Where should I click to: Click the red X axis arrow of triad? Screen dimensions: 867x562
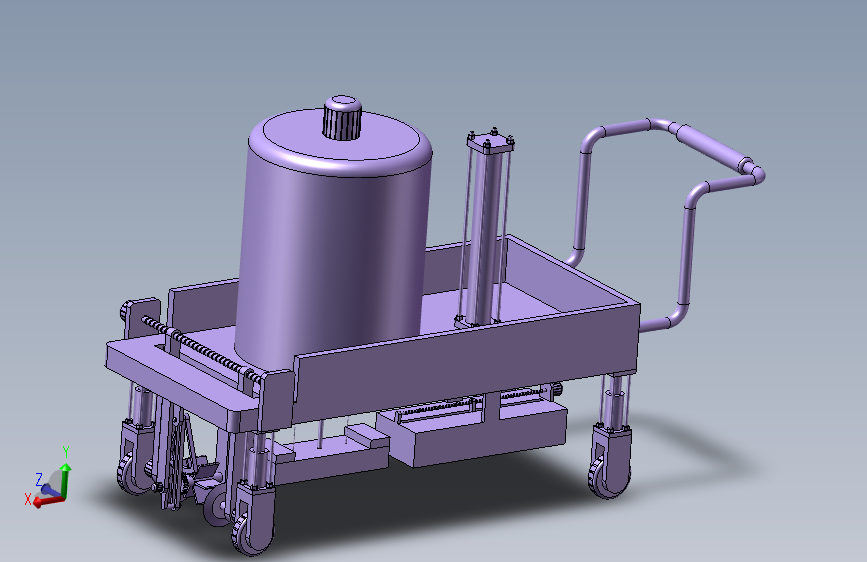point(47,501)
